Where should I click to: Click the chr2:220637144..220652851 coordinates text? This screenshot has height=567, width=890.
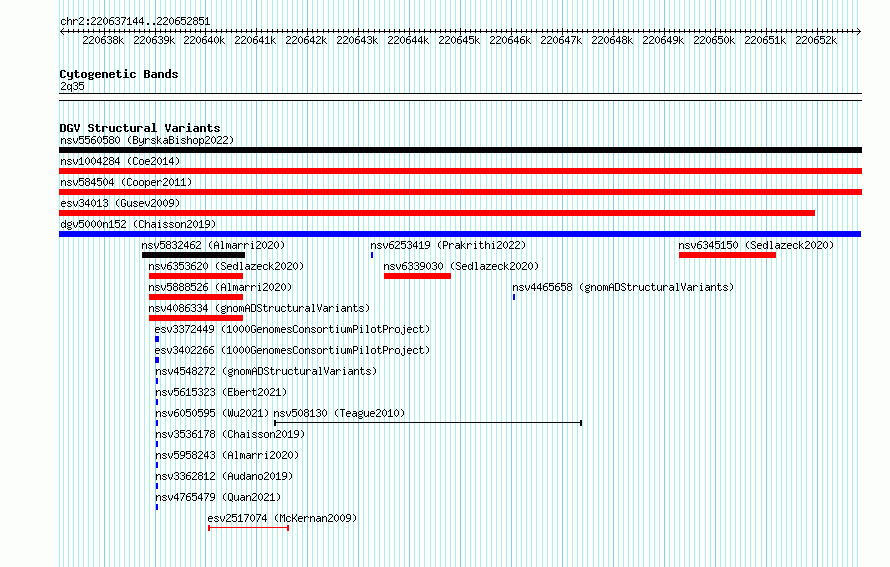[x=135, y=22]
